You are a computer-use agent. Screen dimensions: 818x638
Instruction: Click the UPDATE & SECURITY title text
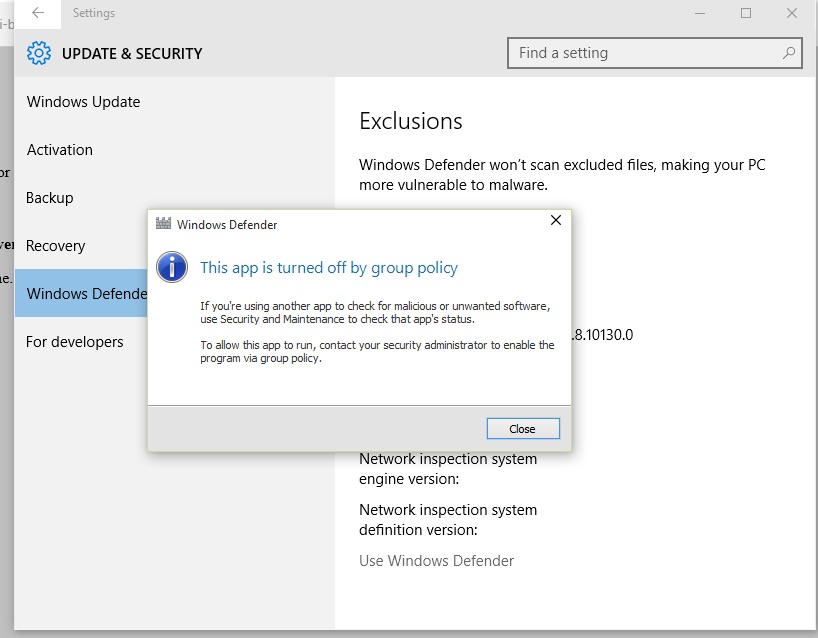point(132,54)
